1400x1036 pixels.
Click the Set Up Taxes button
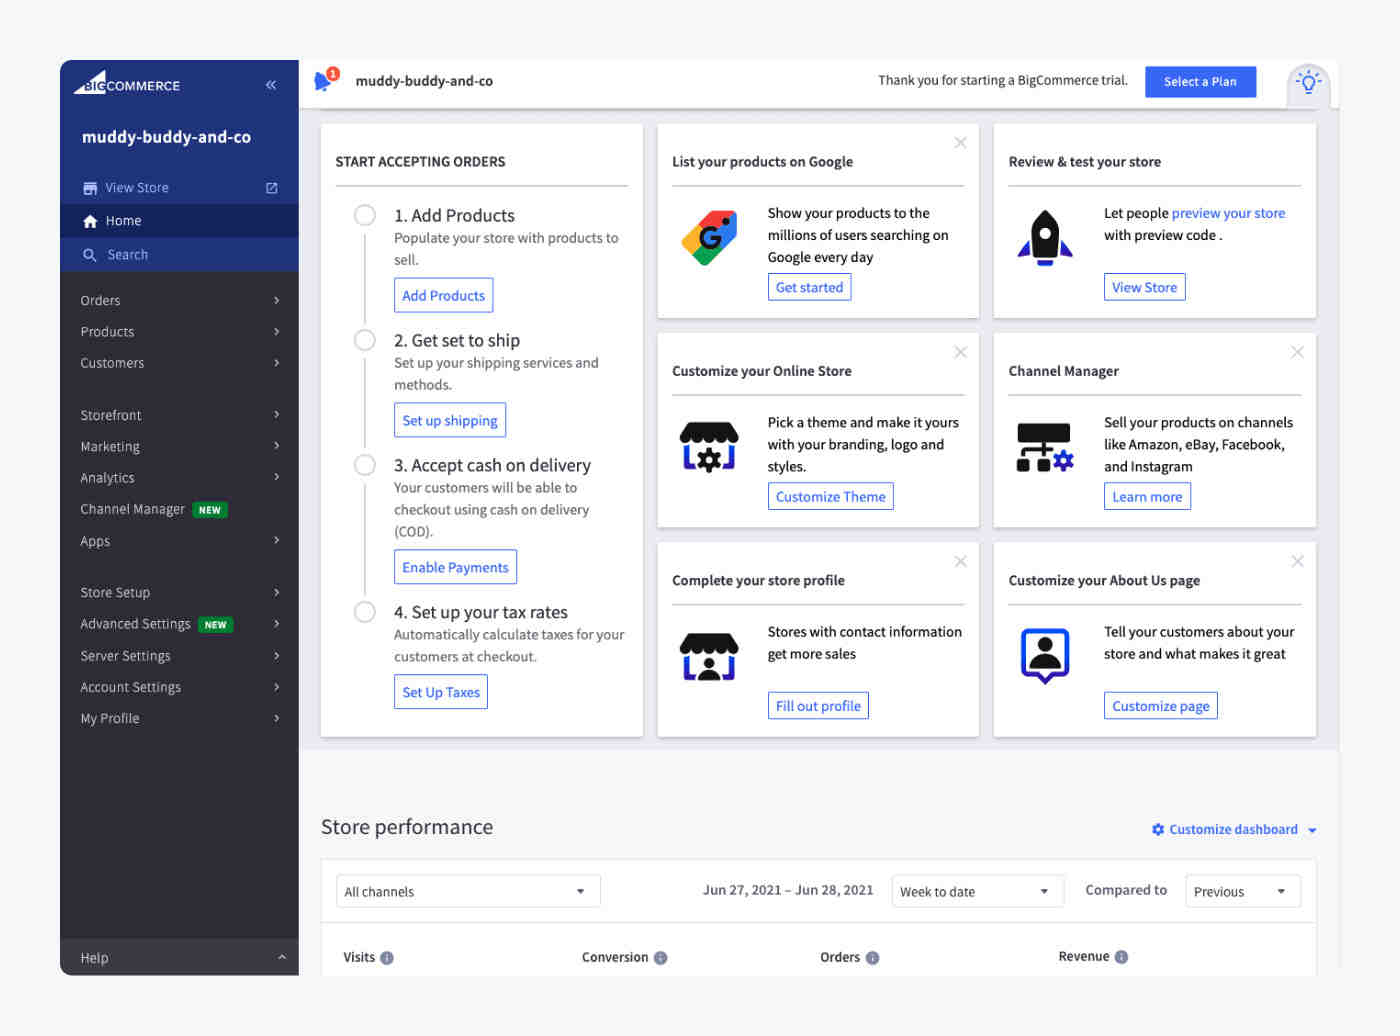441,692
